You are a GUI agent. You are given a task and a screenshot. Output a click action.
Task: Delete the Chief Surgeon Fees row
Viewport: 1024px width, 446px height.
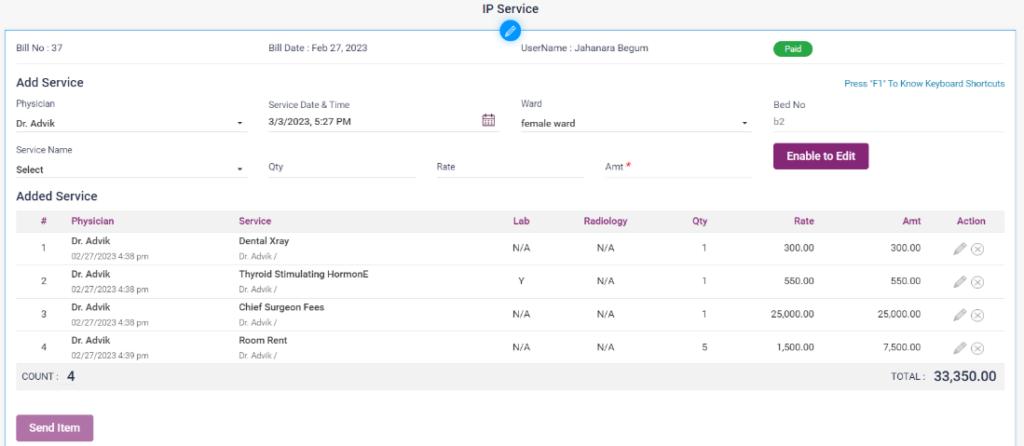click(977, 315)
